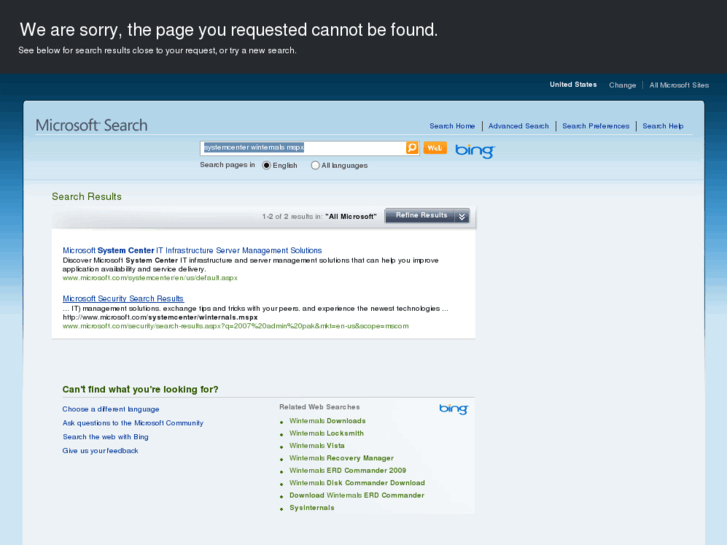This screenshot has width=727, height=545.
Task: Open Winternals ERD Commander 2009 search
Action: coord(348,470)
